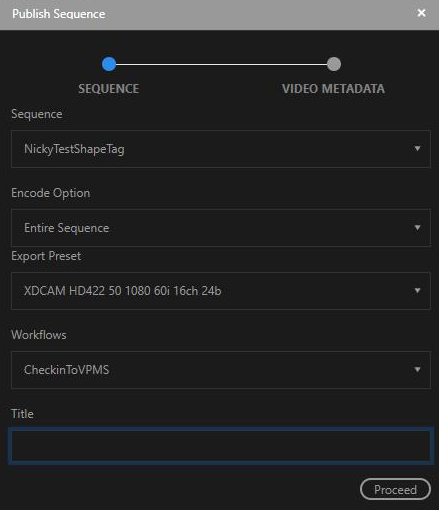Switch to the VIDEO METADATA step label

pos(333,89)
